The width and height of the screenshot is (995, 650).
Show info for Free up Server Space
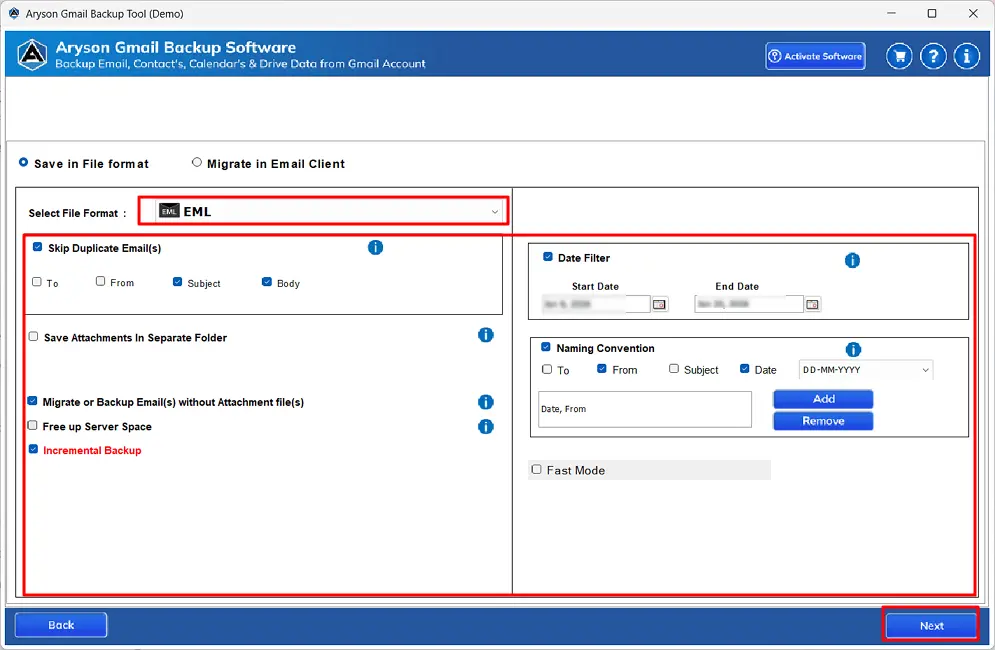coord(485,427)
